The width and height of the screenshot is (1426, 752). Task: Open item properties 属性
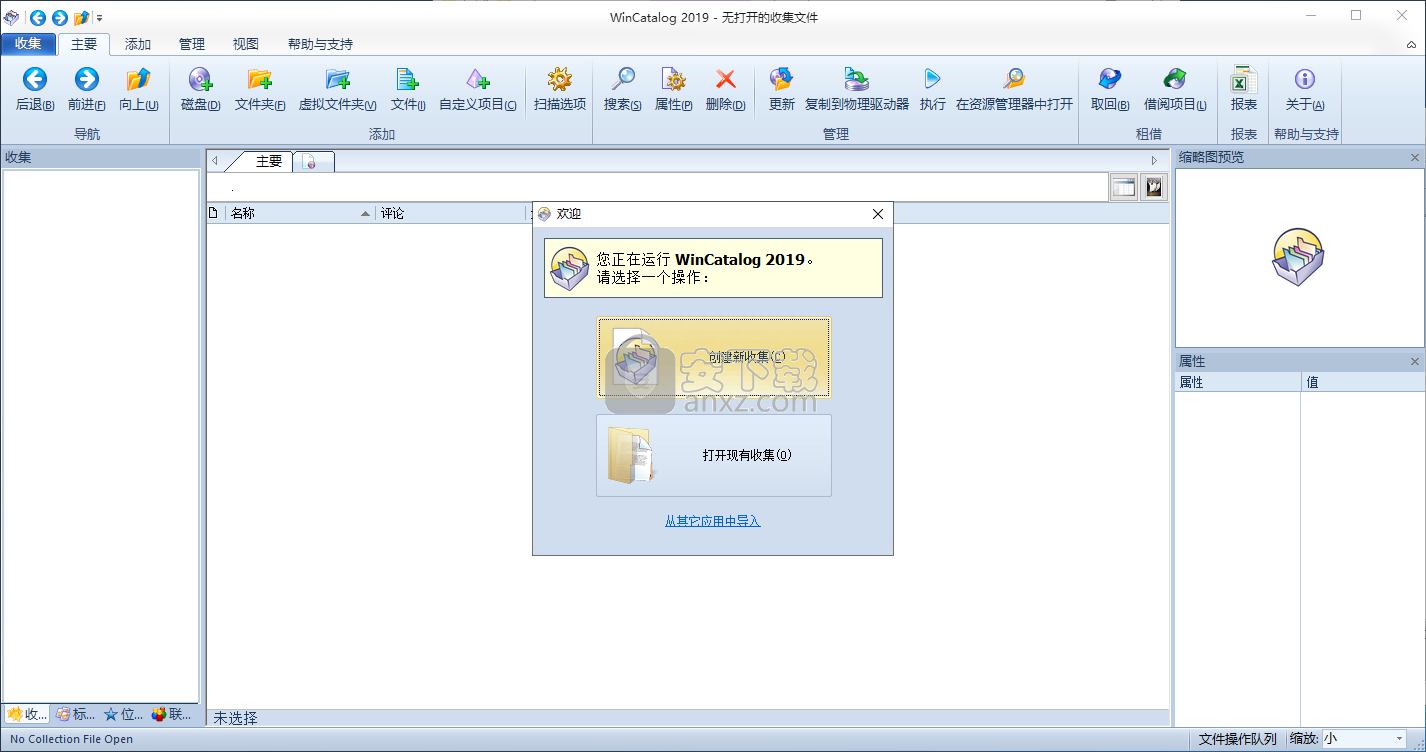674,90
